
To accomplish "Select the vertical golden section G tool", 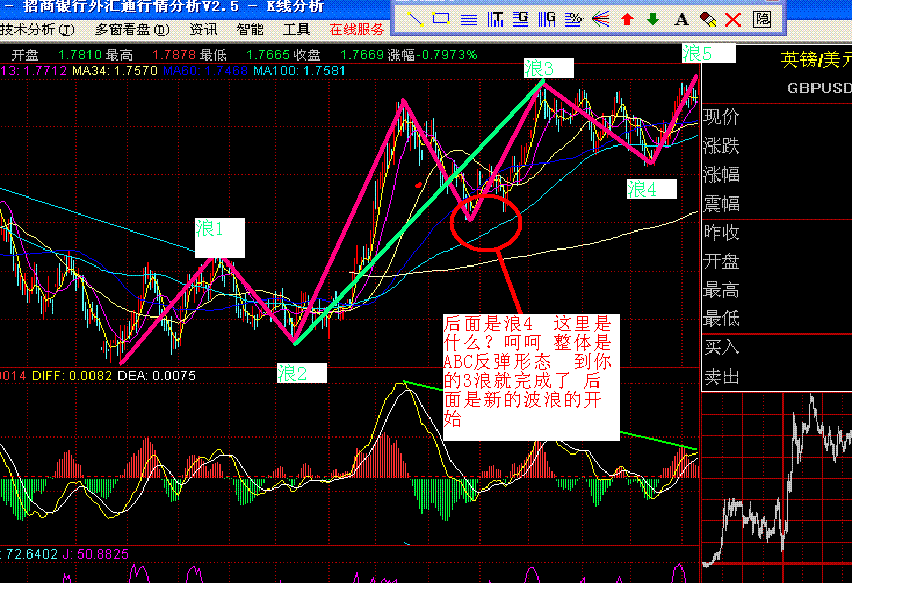I will (547, 19).
